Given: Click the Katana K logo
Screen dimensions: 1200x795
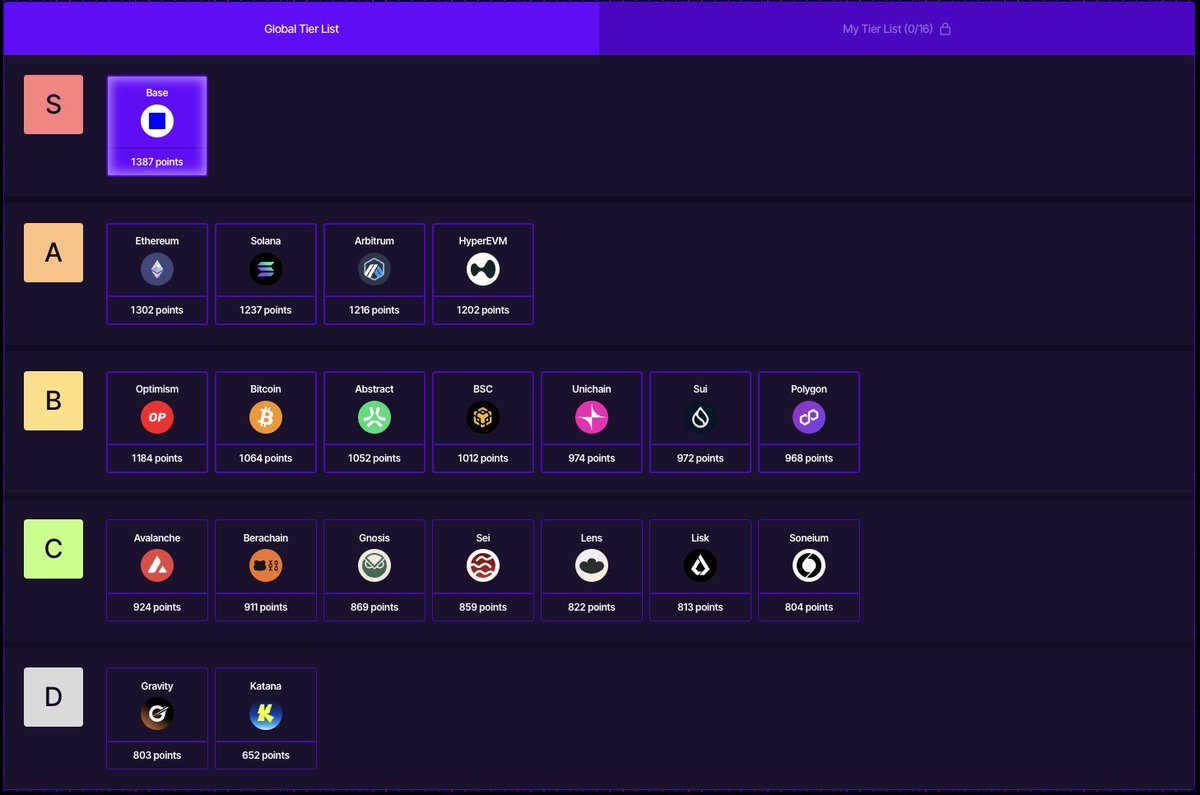Looking at the screenshot, I should click(266, 714).
